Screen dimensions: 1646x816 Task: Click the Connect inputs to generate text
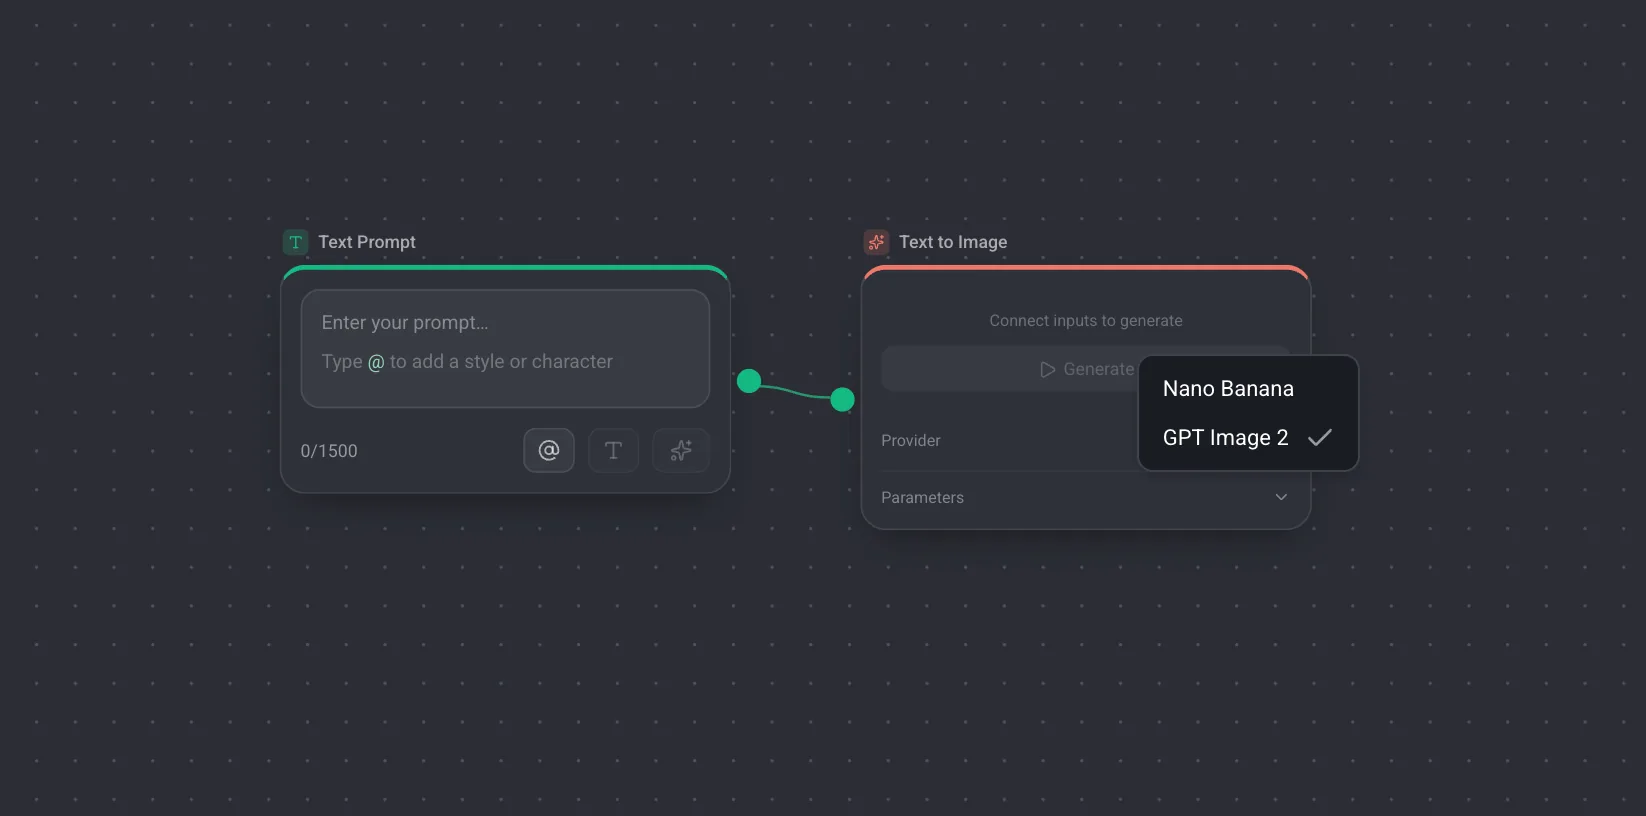pos(1086,321)
